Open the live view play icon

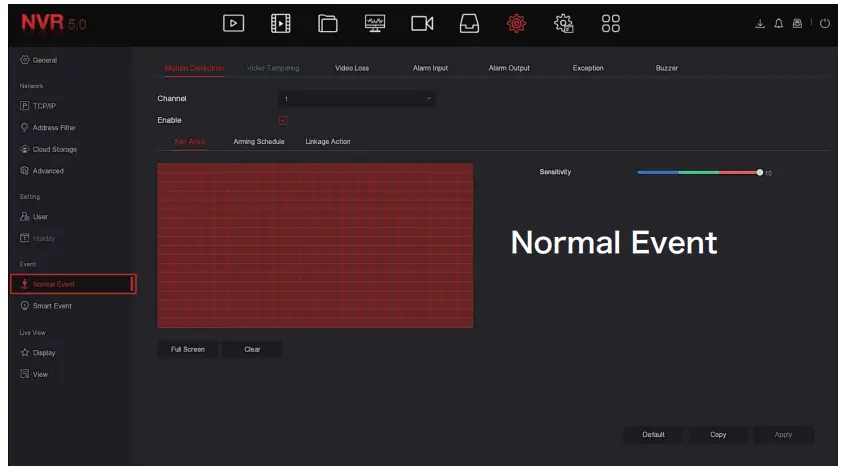tap(234, 23)
